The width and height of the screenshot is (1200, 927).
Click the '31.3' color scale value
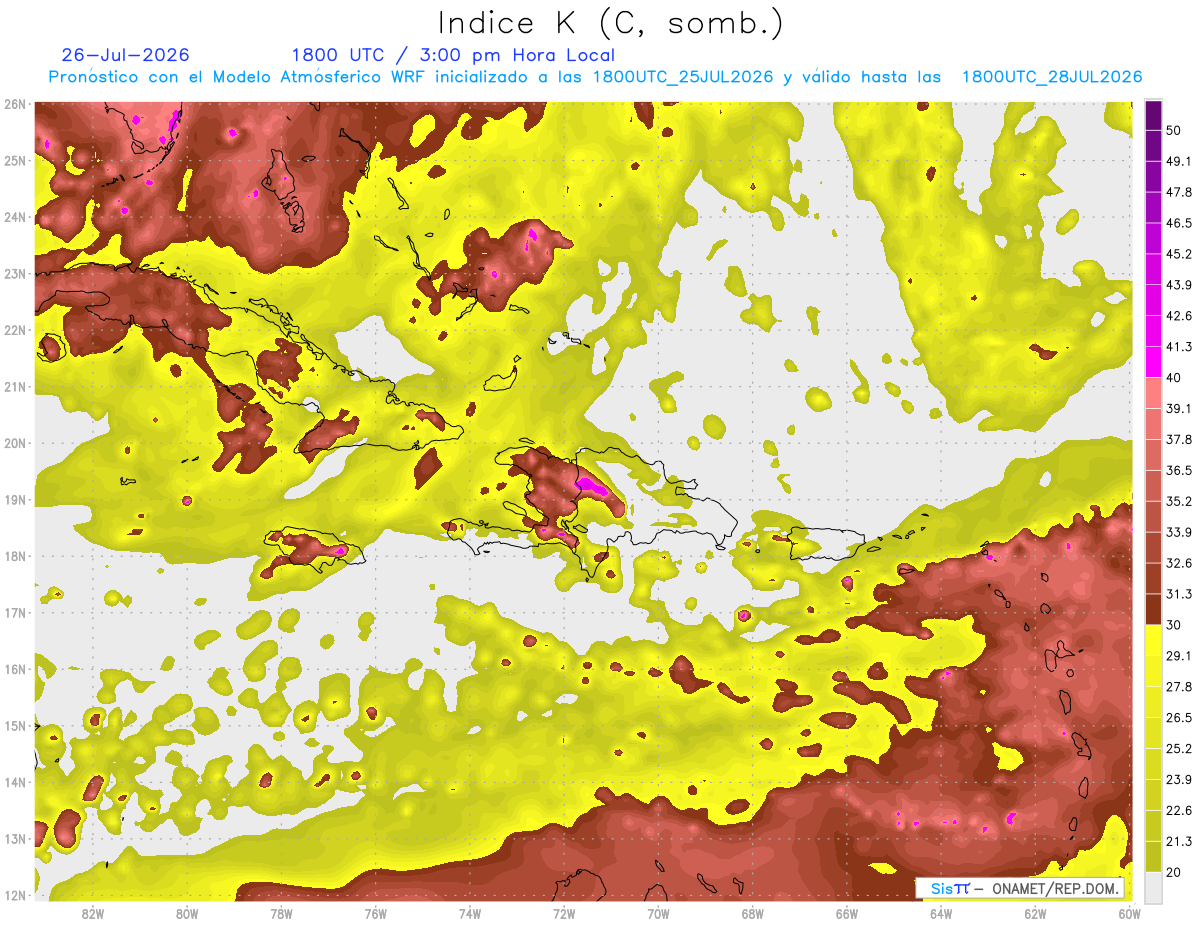(x=1178, y=594)
